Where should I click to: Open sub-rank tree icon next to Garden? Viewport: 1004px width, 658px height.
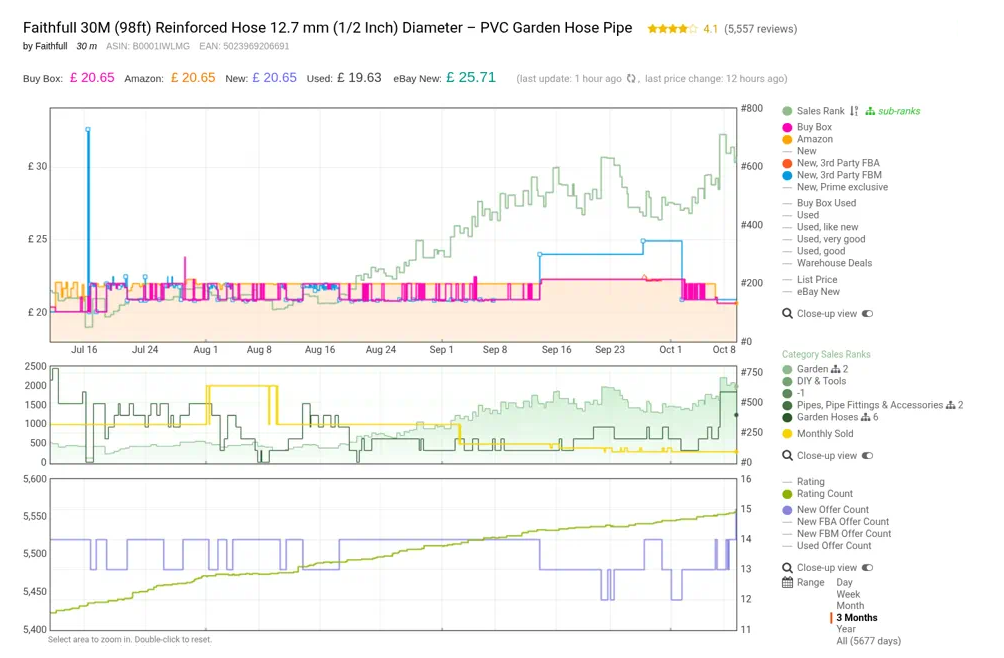(x=835, y=369)
